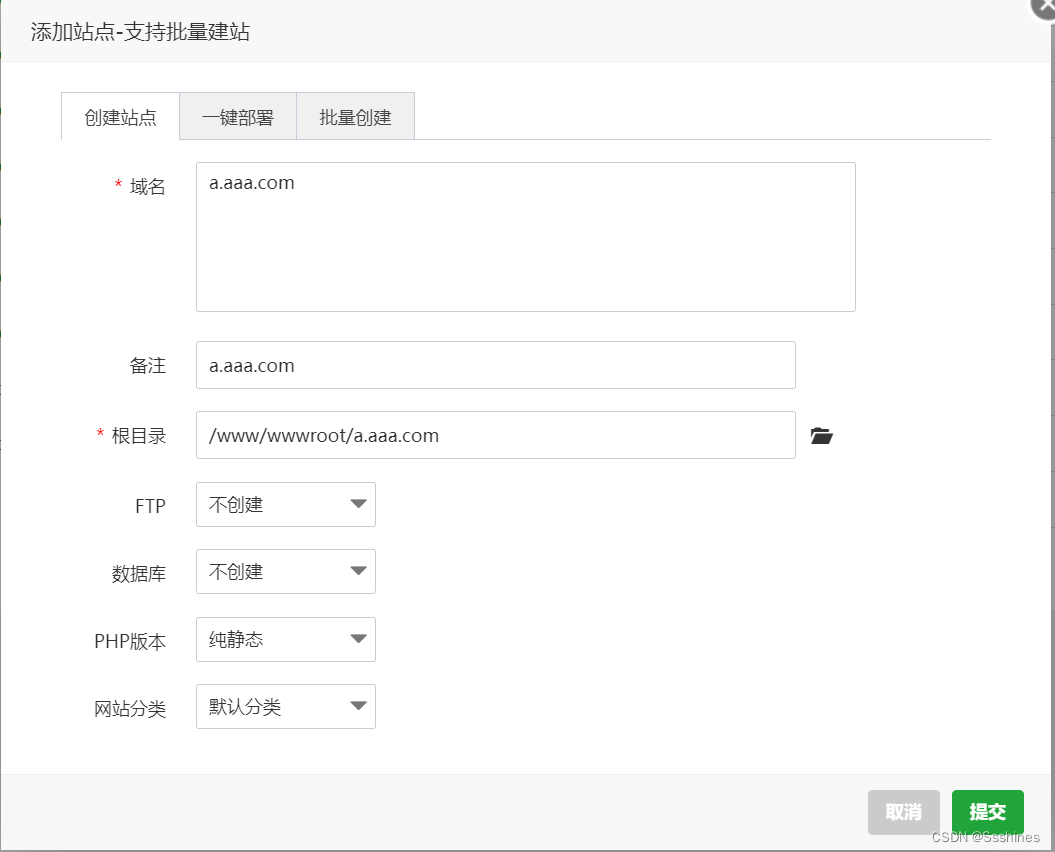
Task: Click the grey 取消 button
Action: (903, 812)
